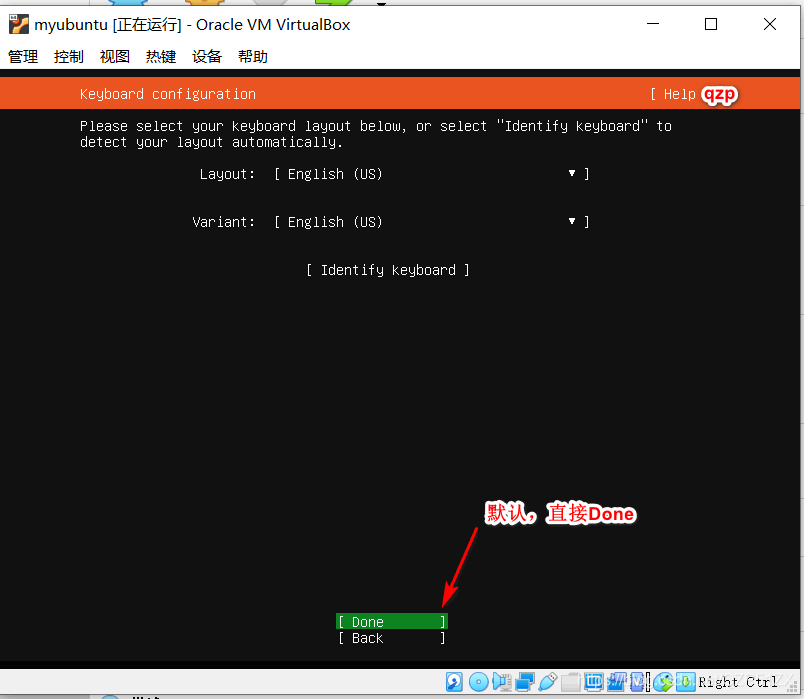The image size is (804, 699).
Task: Open the 管理 menu
Action: 23,56
